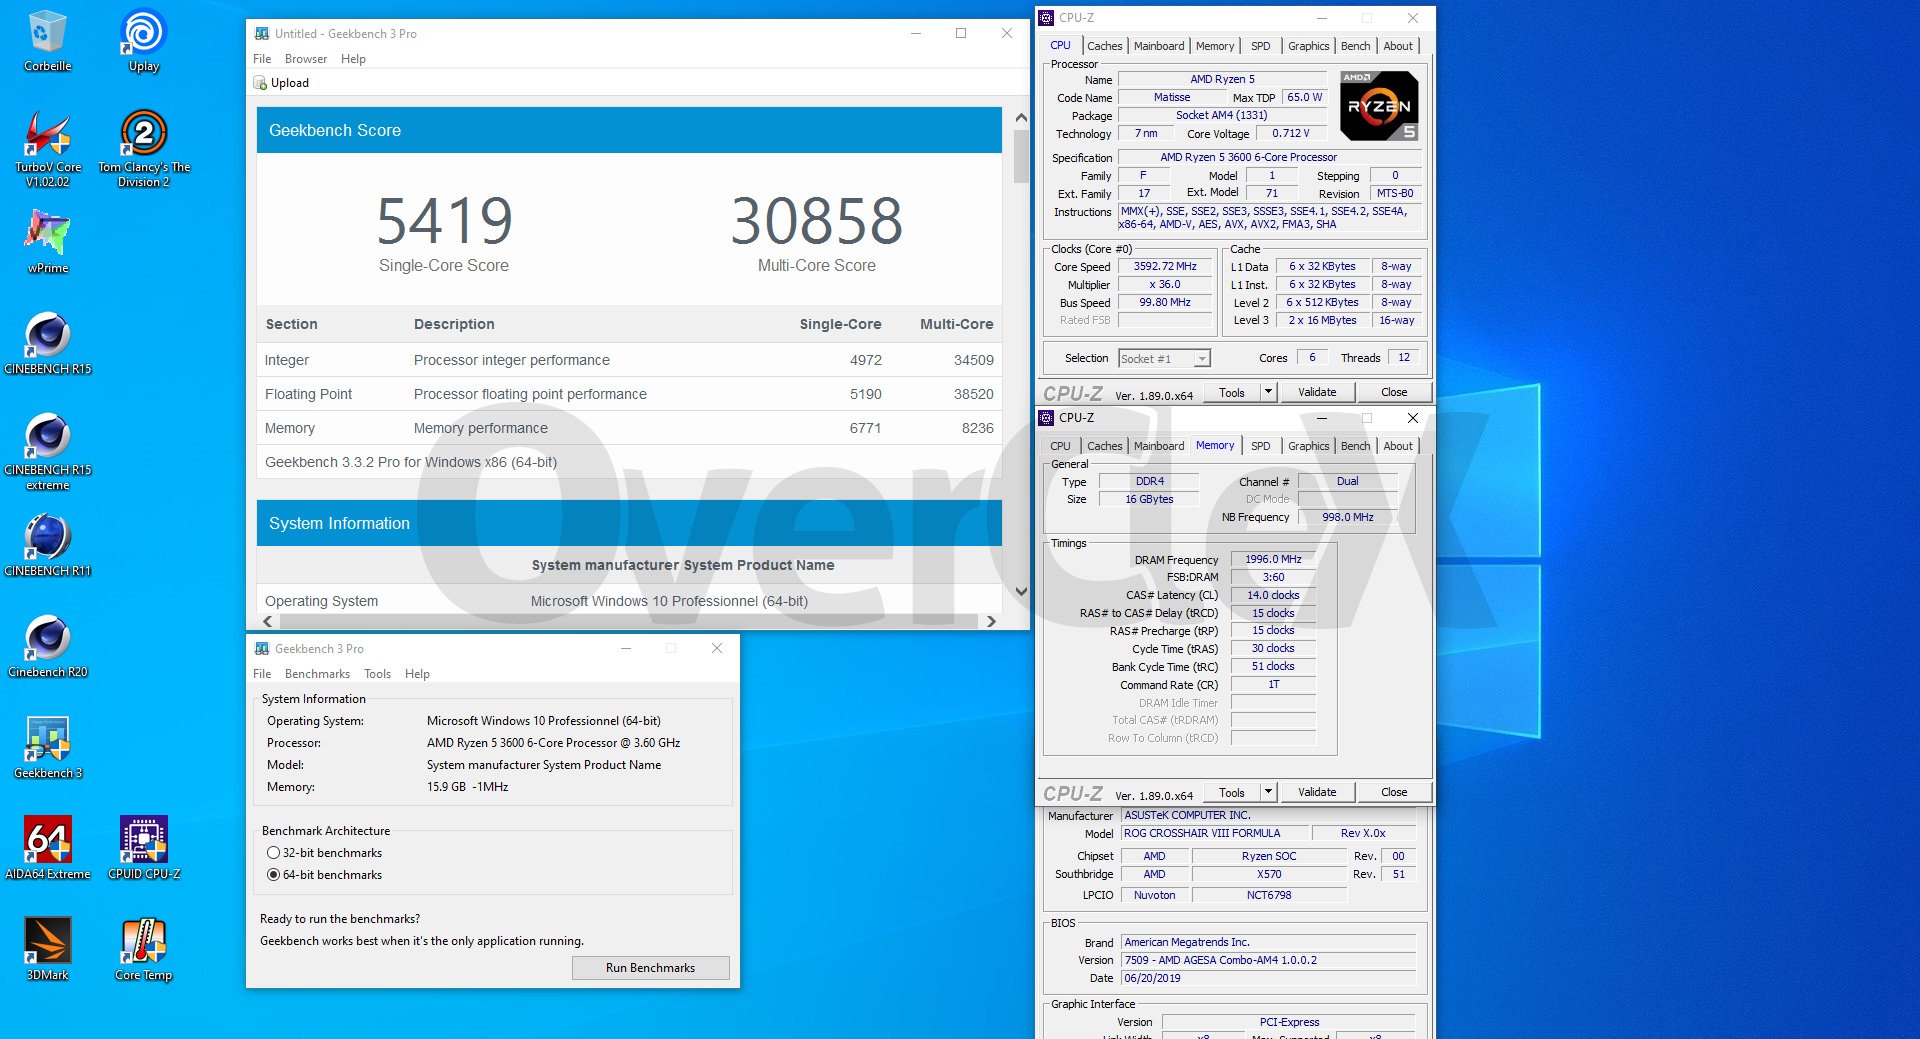Switch to the CPU tab in Memory CPU-Z window
This screenshot has width=1920, height=1039.
1060,446
